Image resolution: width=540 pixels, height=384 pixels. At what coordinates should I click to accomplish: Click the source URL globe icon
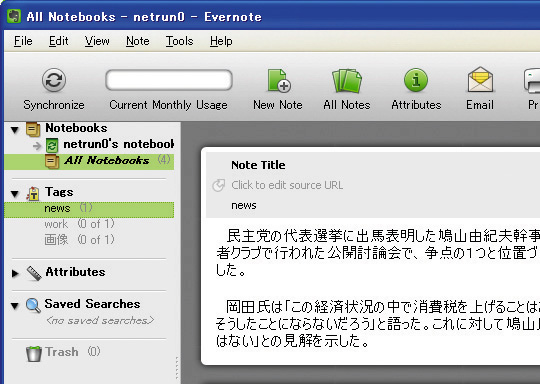pos(219,185)
